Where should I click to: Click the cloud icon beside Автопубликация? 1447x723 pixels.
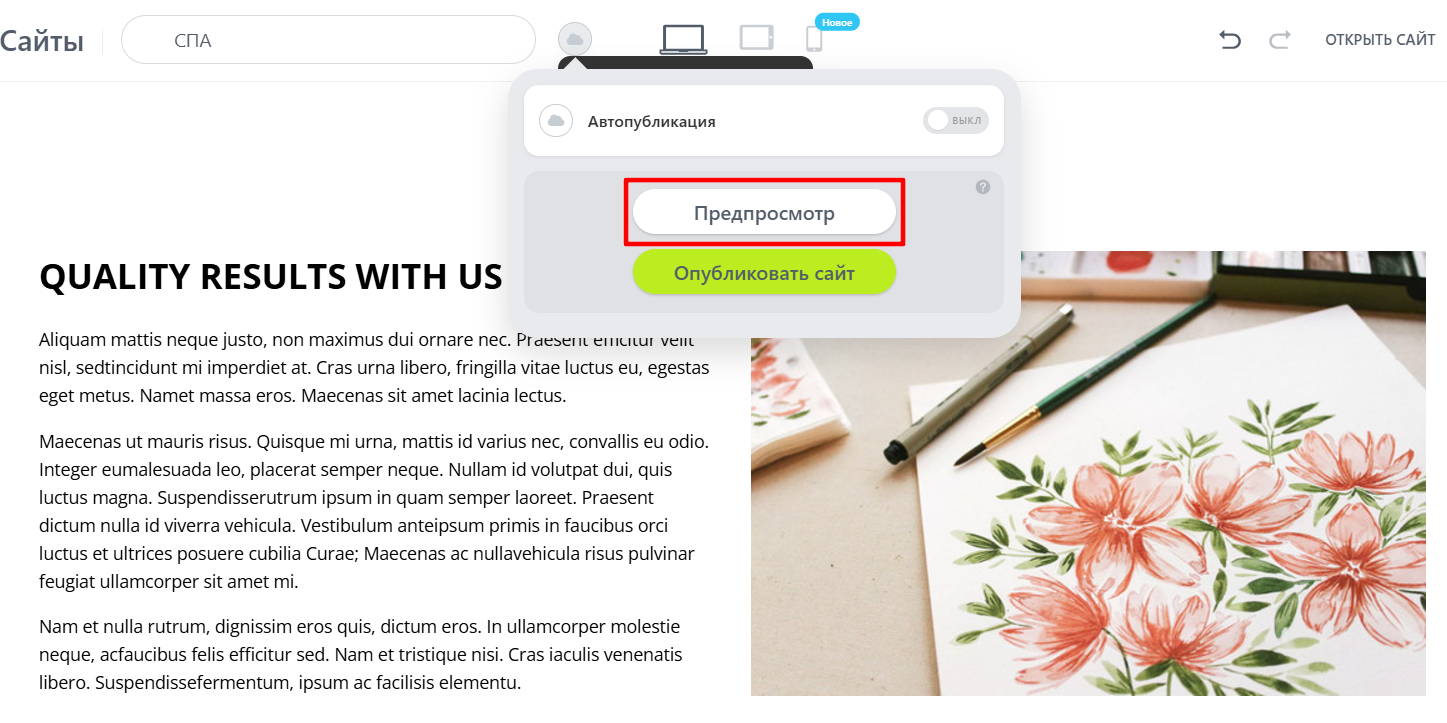pos(556,121)
